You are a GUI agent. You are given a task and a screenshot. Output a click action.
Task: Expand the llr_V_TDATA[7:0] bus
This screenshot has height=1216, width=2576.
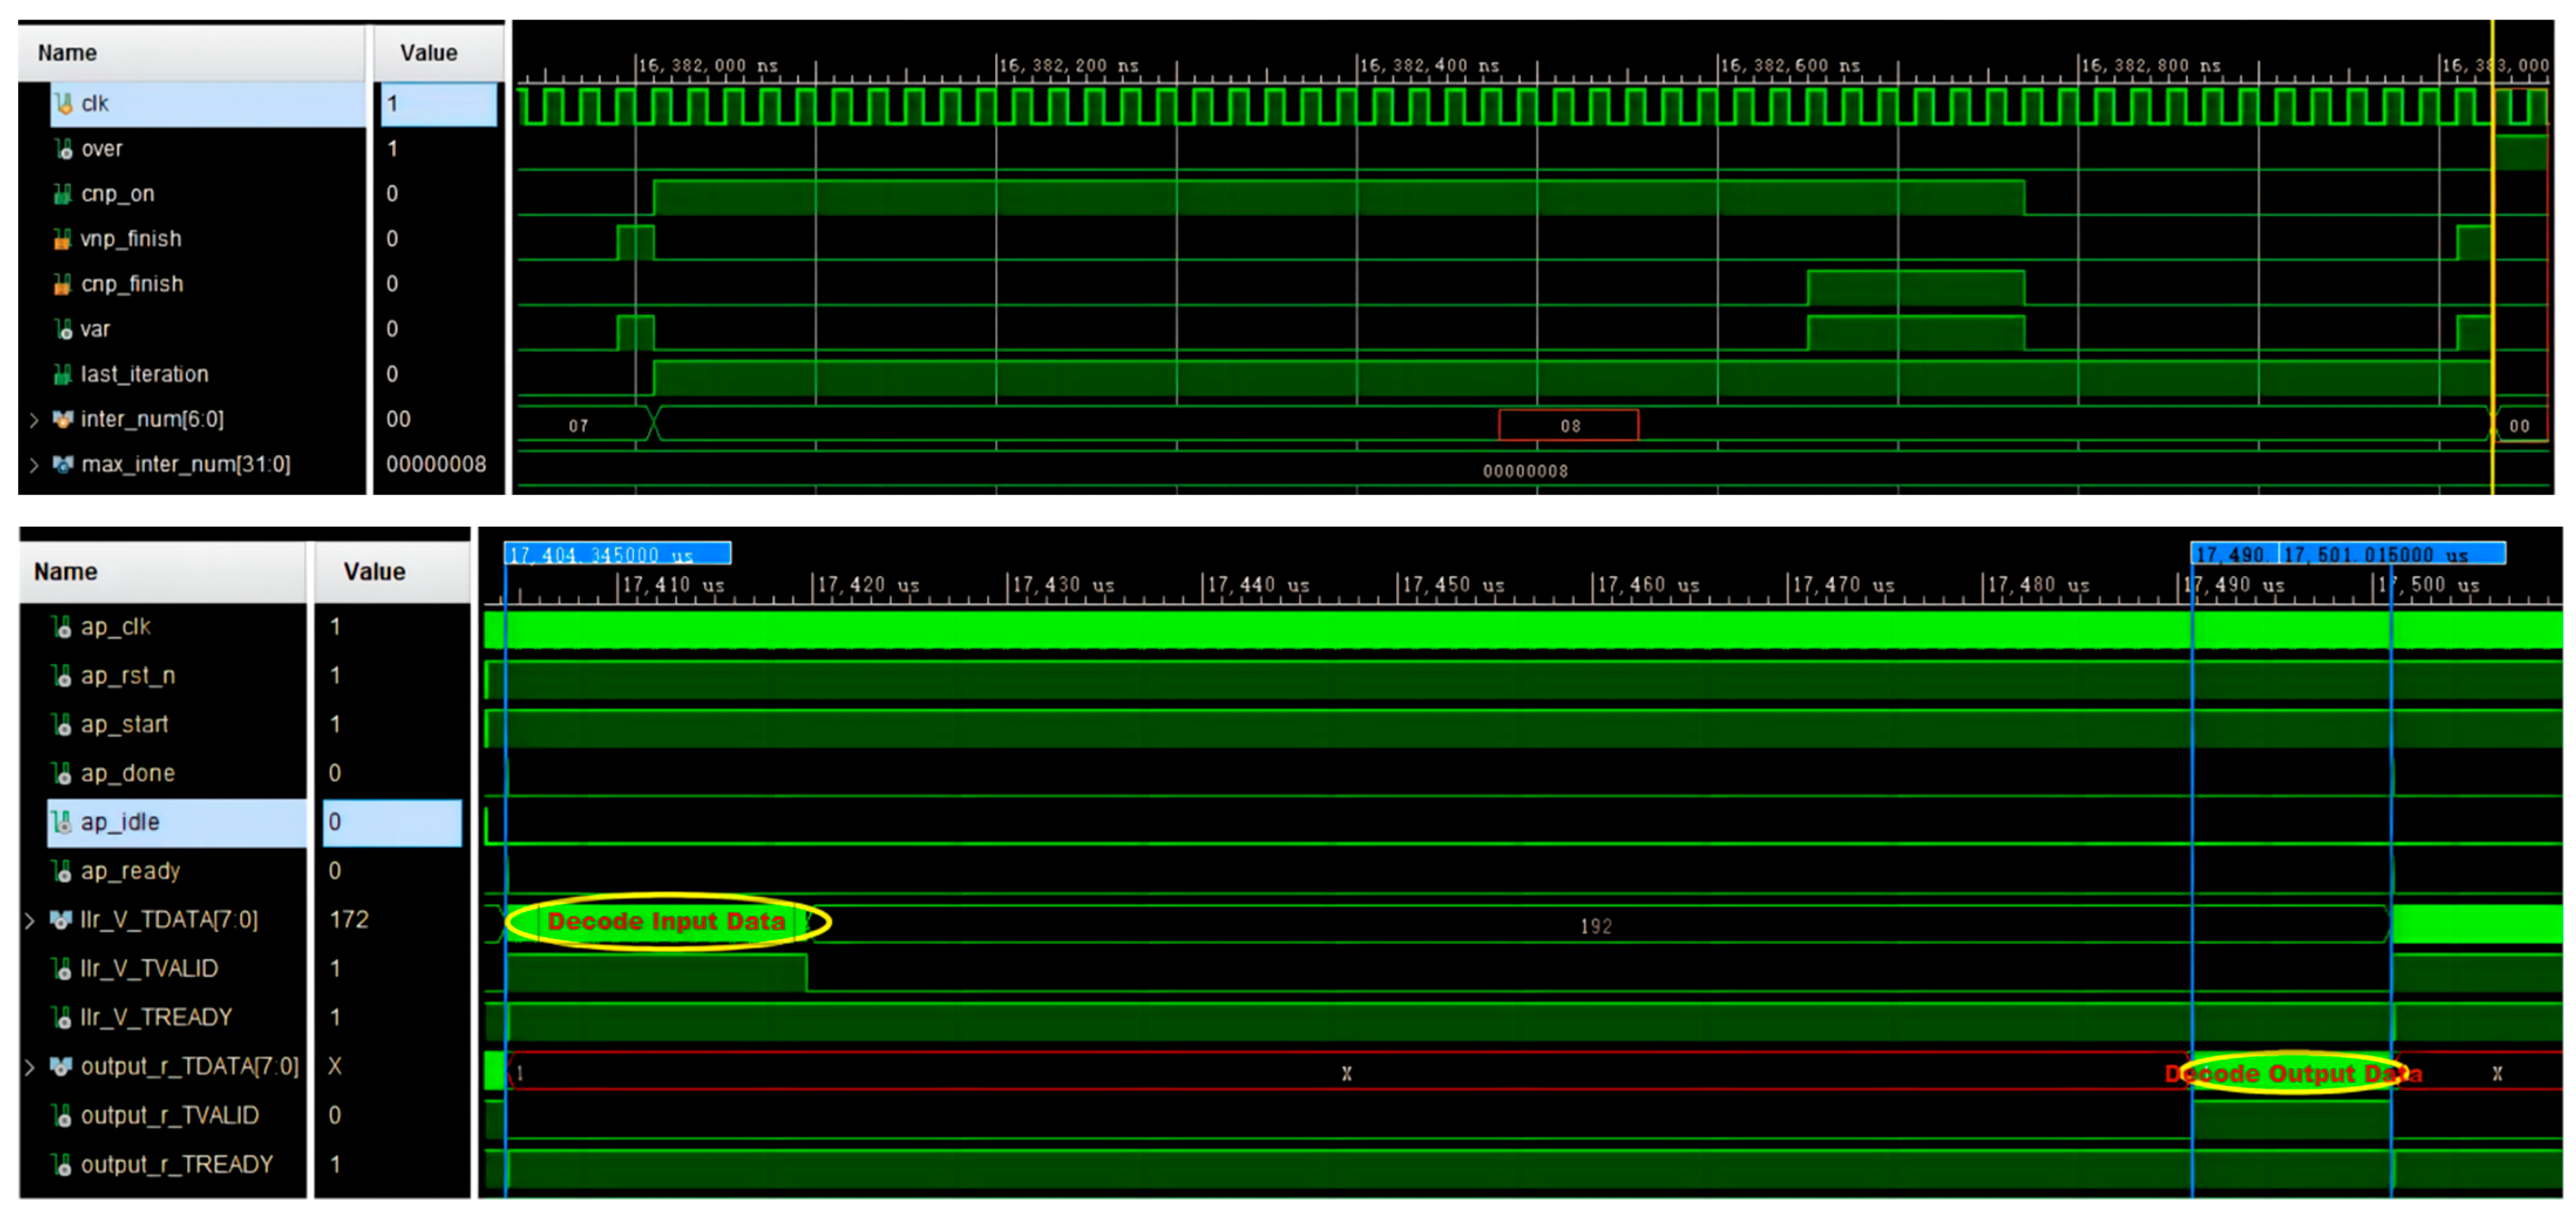click(x=30, y=921)
